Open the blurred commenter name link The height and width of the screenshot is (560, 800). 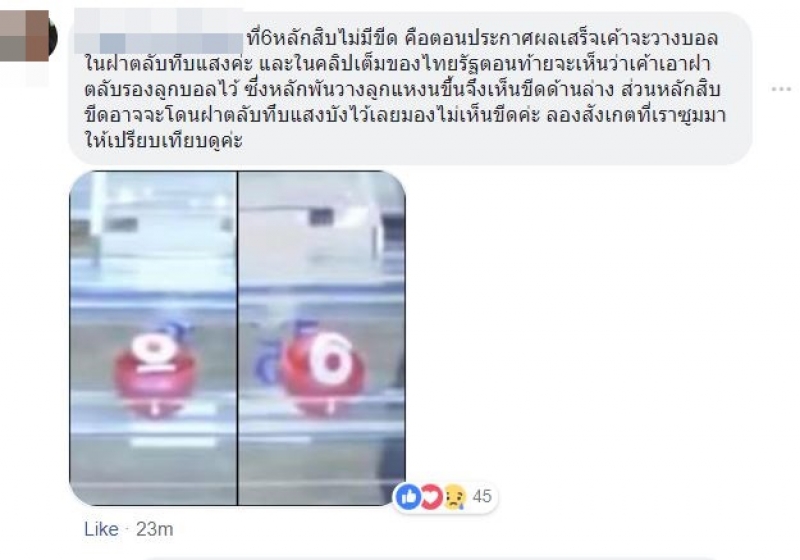tap(159, 32)
